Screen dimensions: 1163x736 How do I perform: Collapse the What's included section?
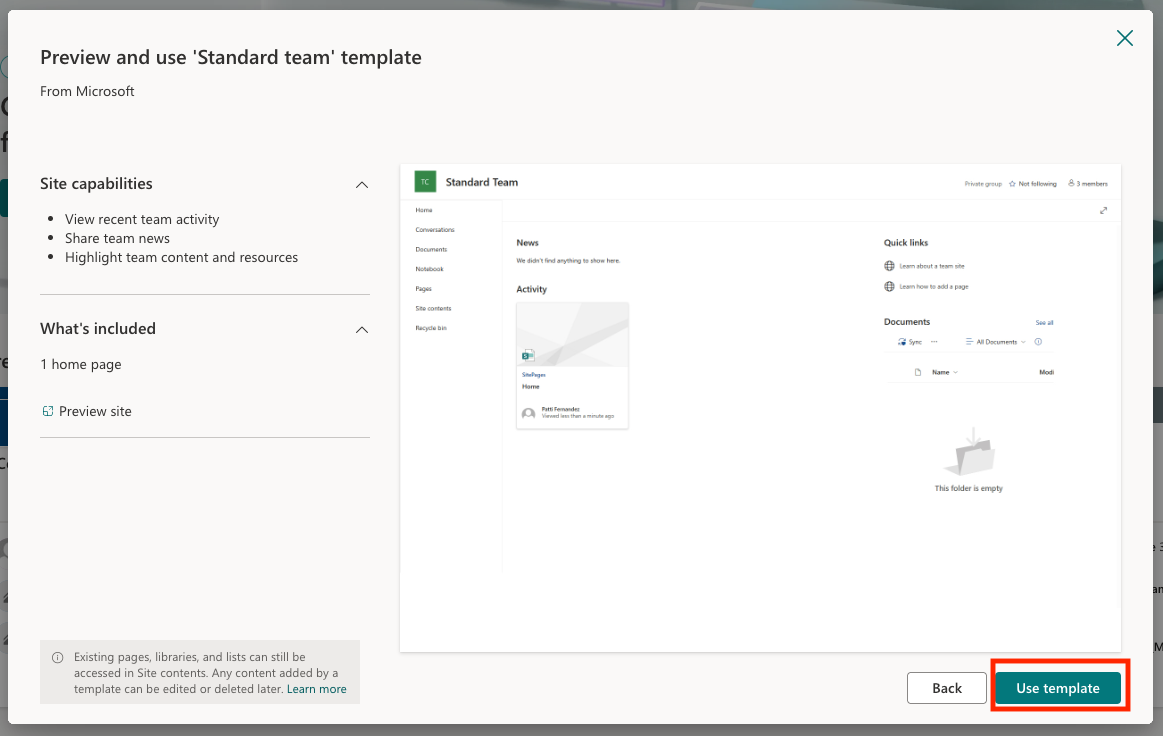click(362, 329)
